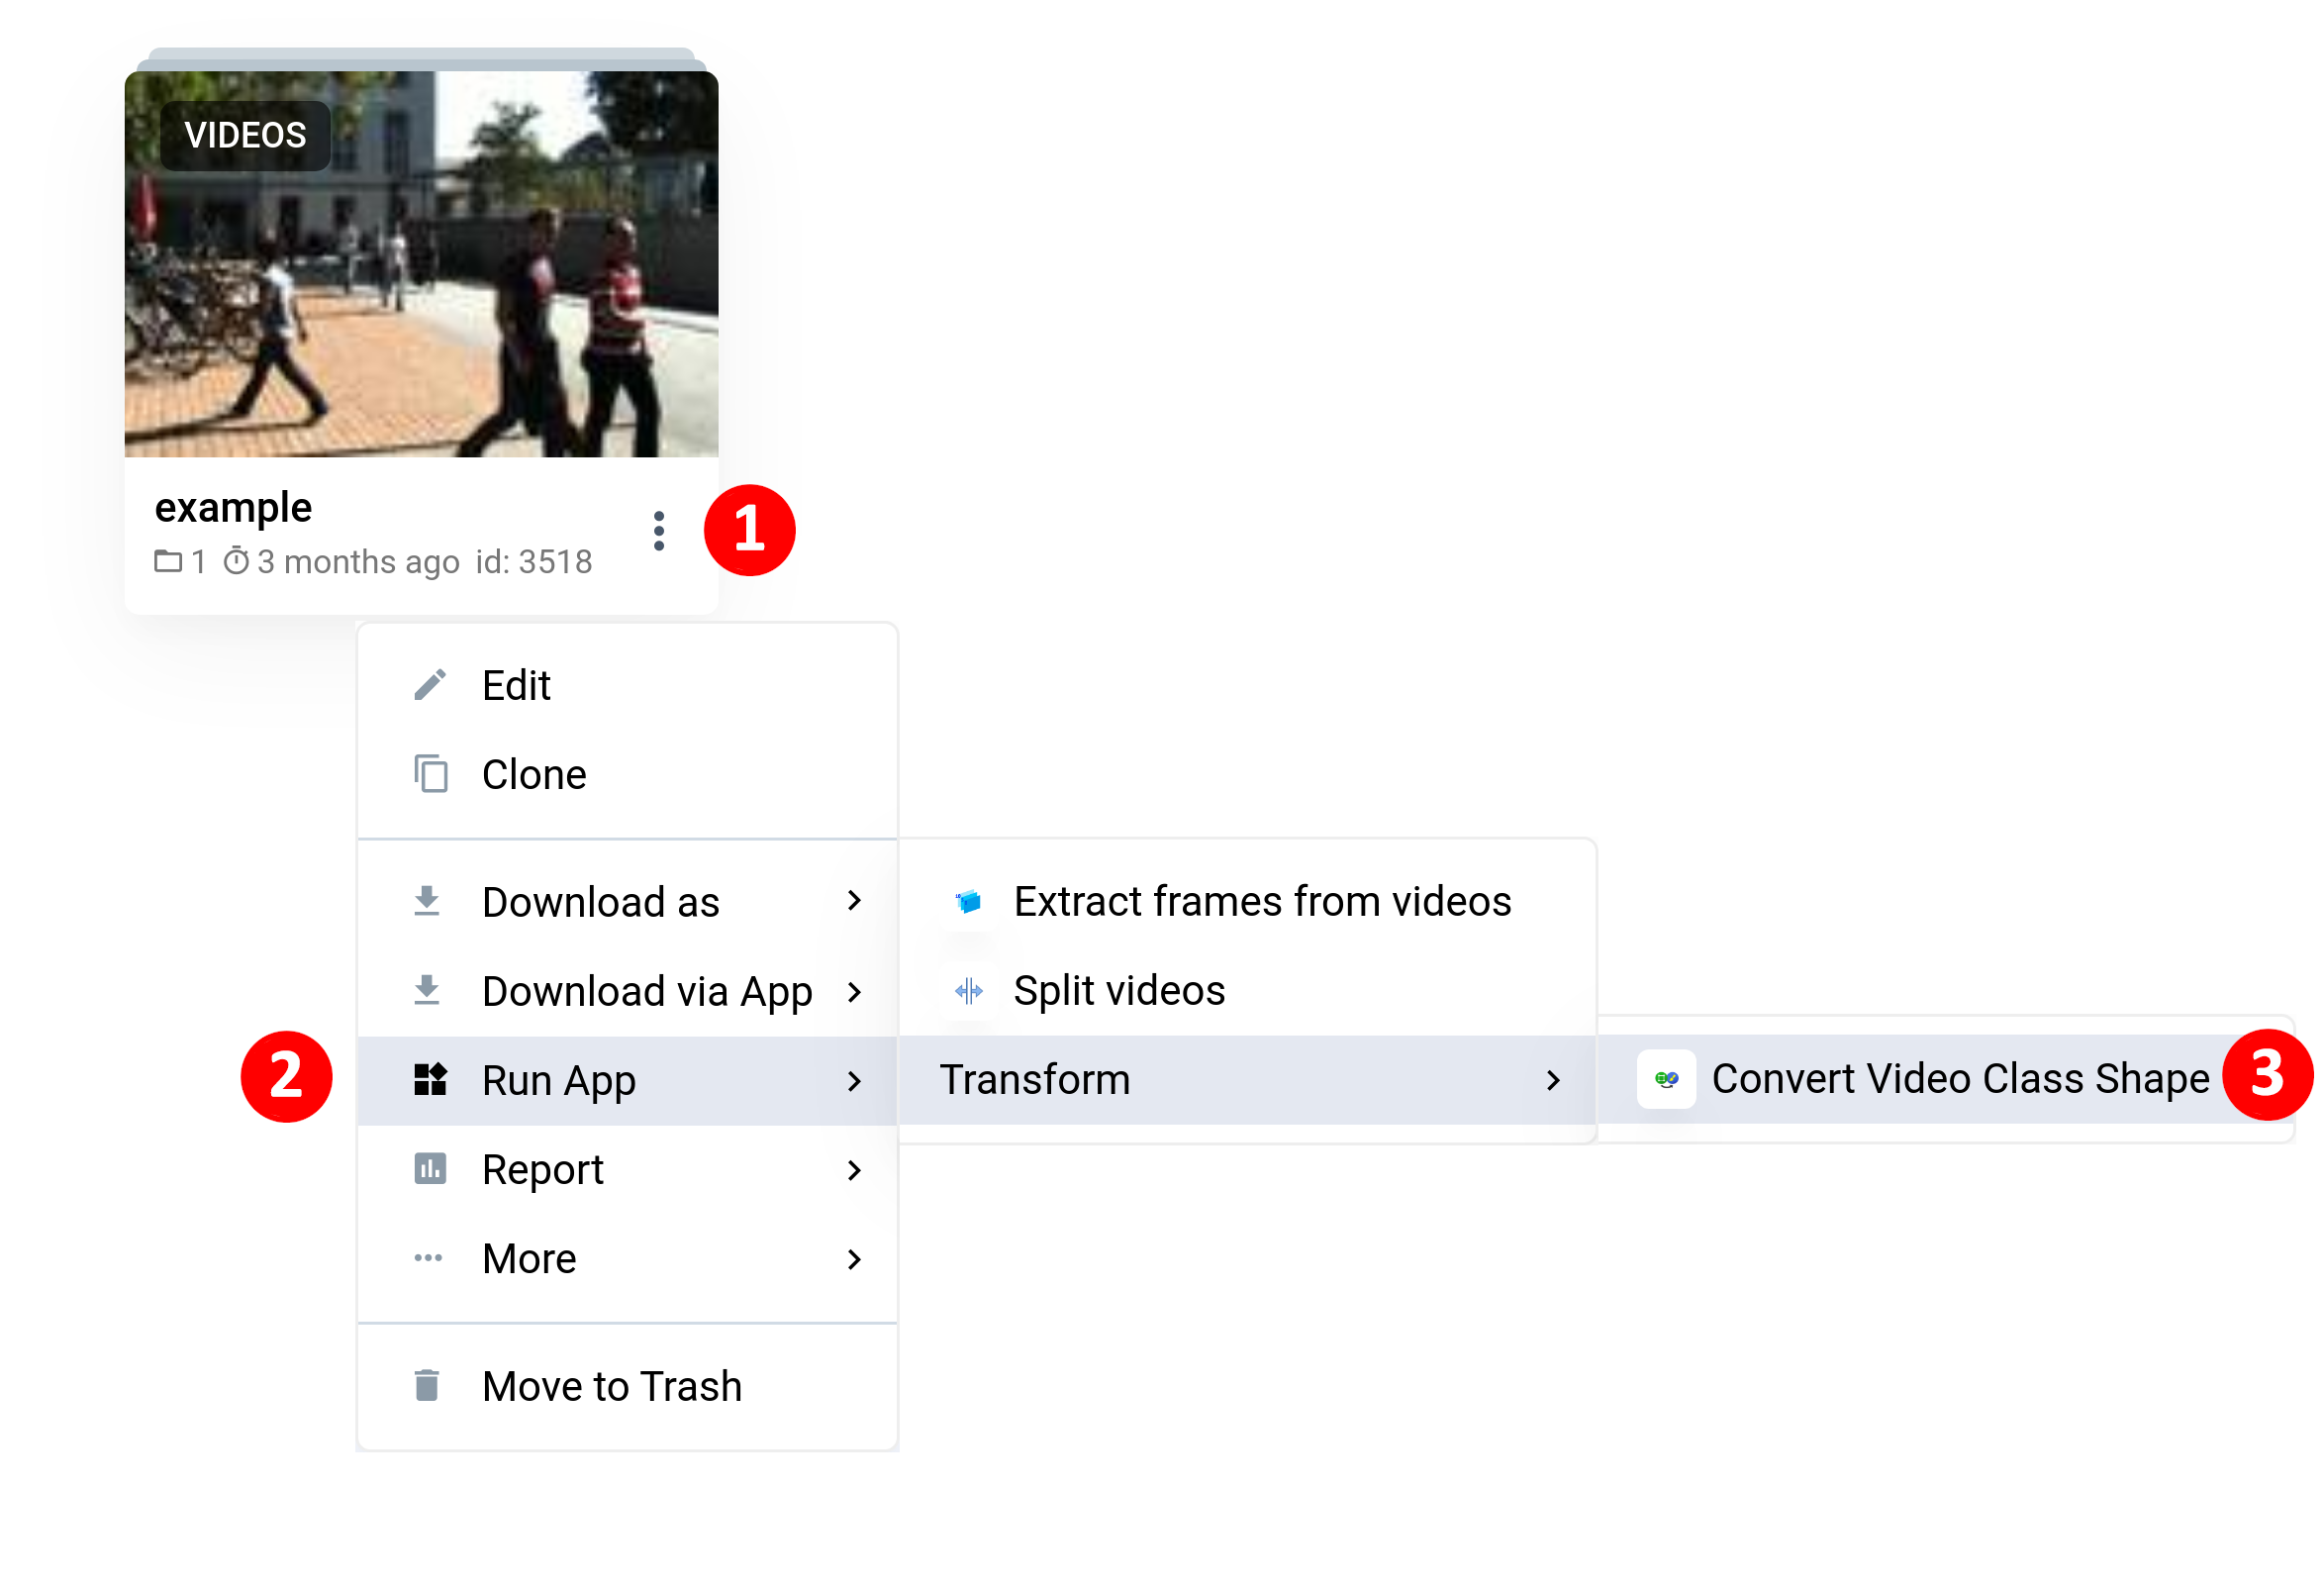Click the 3 months ago timestamp
This screenshot has height=1587, width=2324.
pyautogui.click(x=358, y=562)
